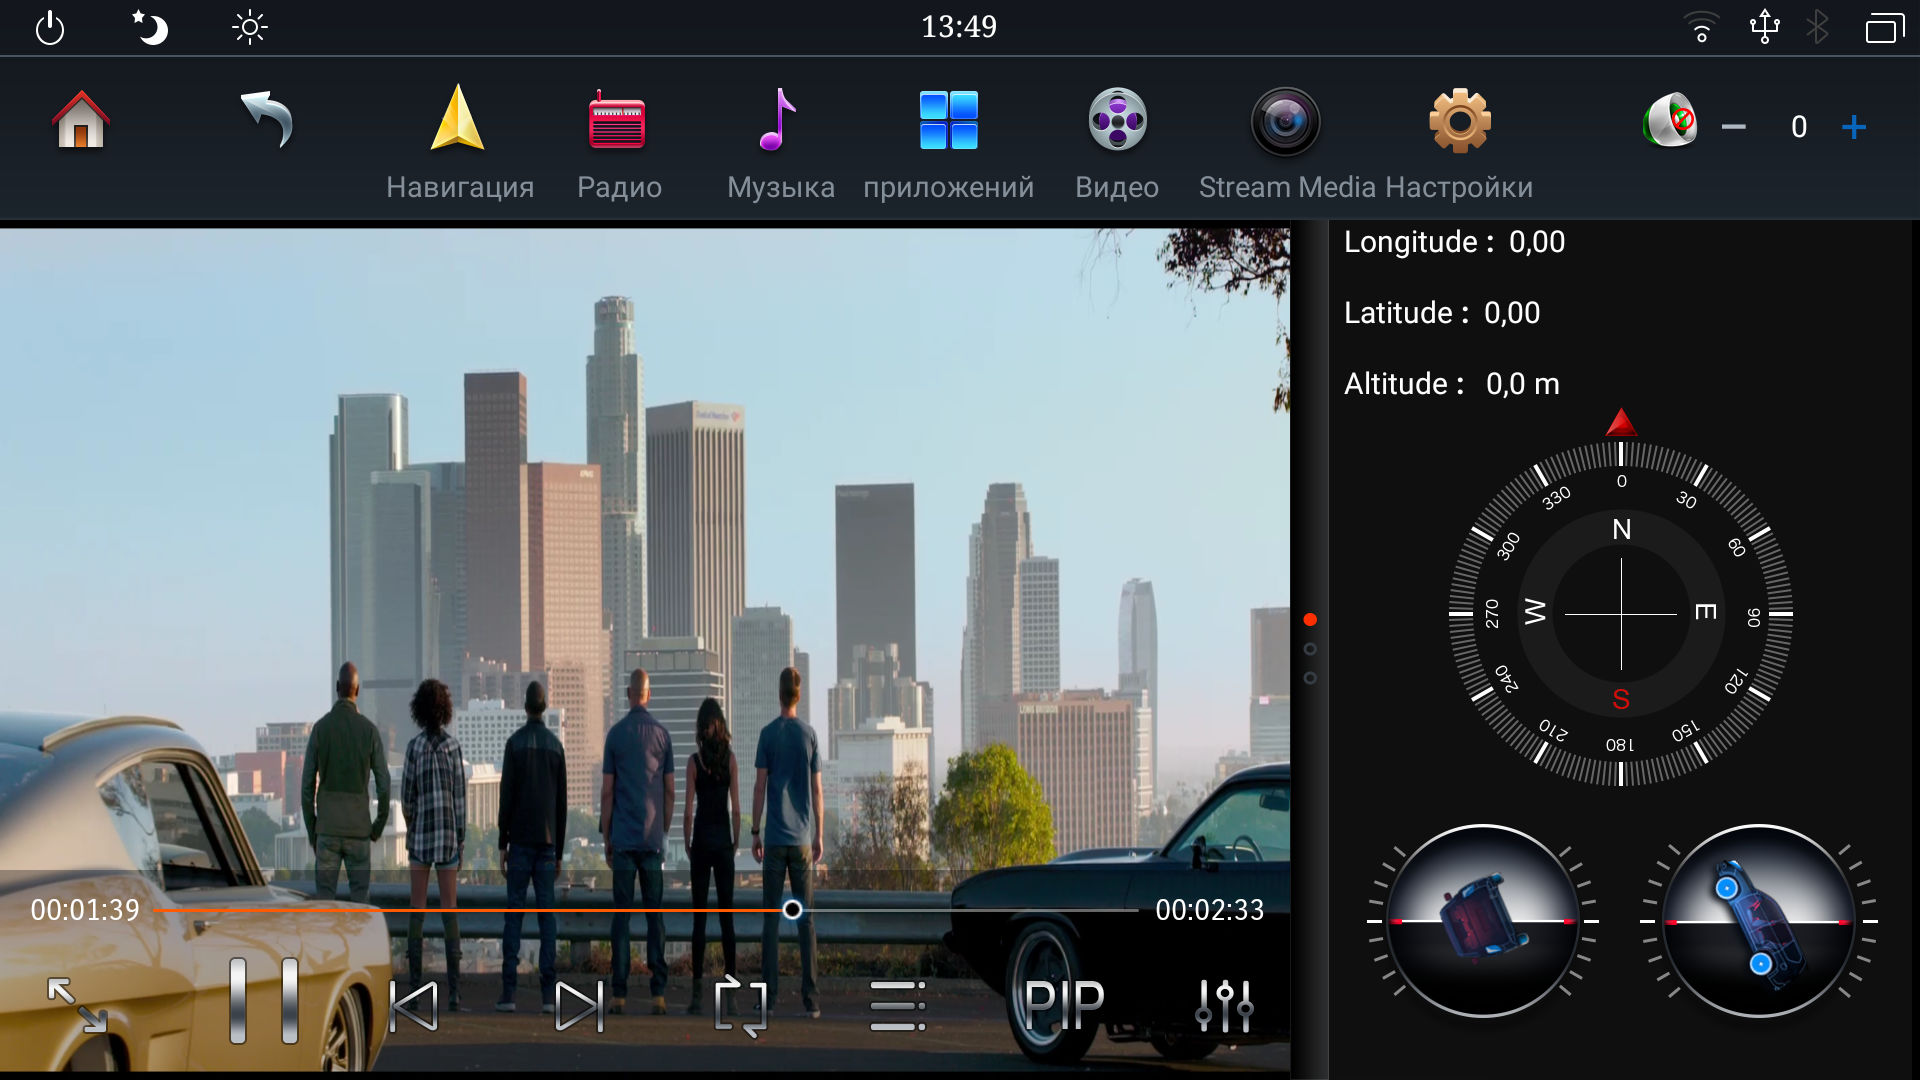Skip to next video
Screen dimensions: 1920x1080
pos(579,1006)
